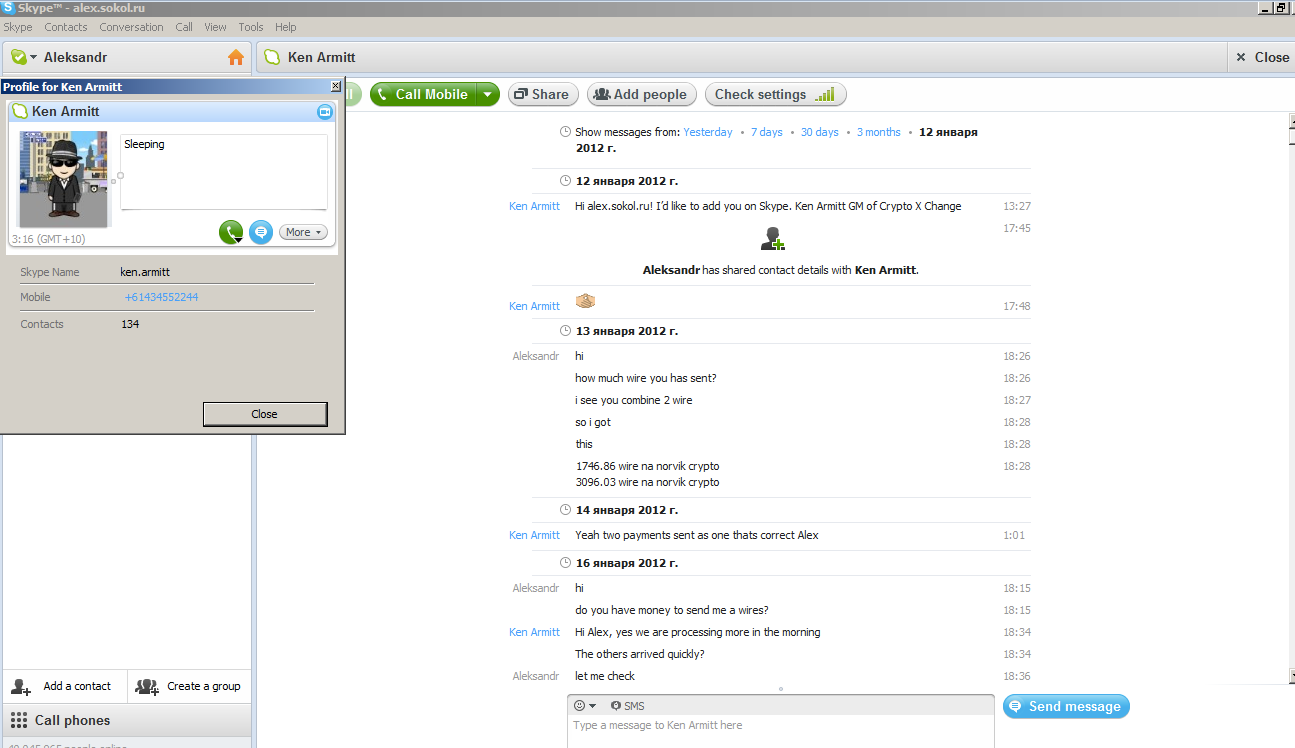Screen dimensions: 1295x748
Task: Open the emoticon picker smiley icon
Action: 579,706
